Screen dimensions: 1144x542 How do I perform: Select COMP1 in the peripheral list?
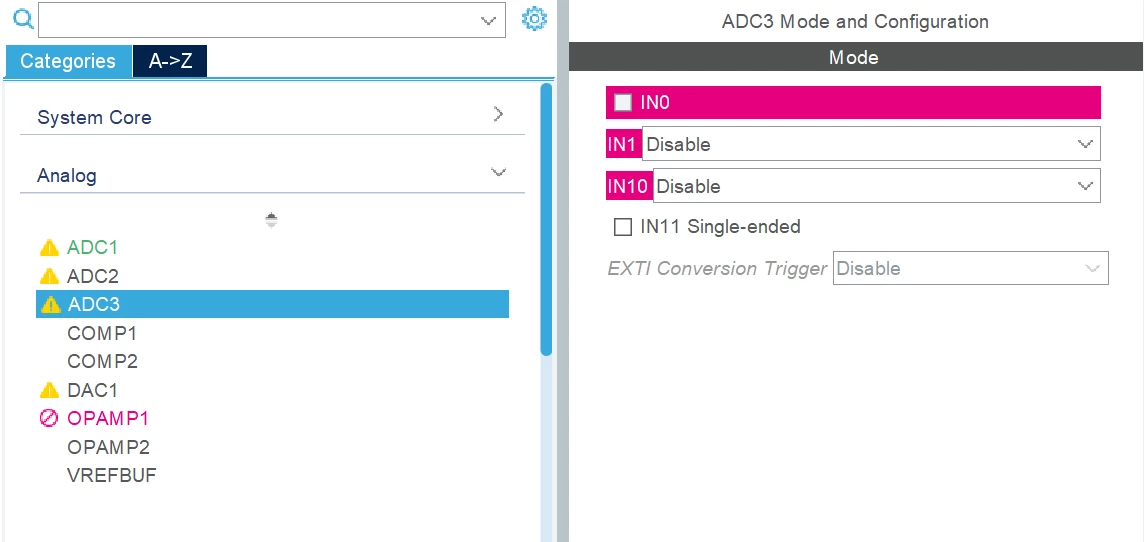click(102, 333)
